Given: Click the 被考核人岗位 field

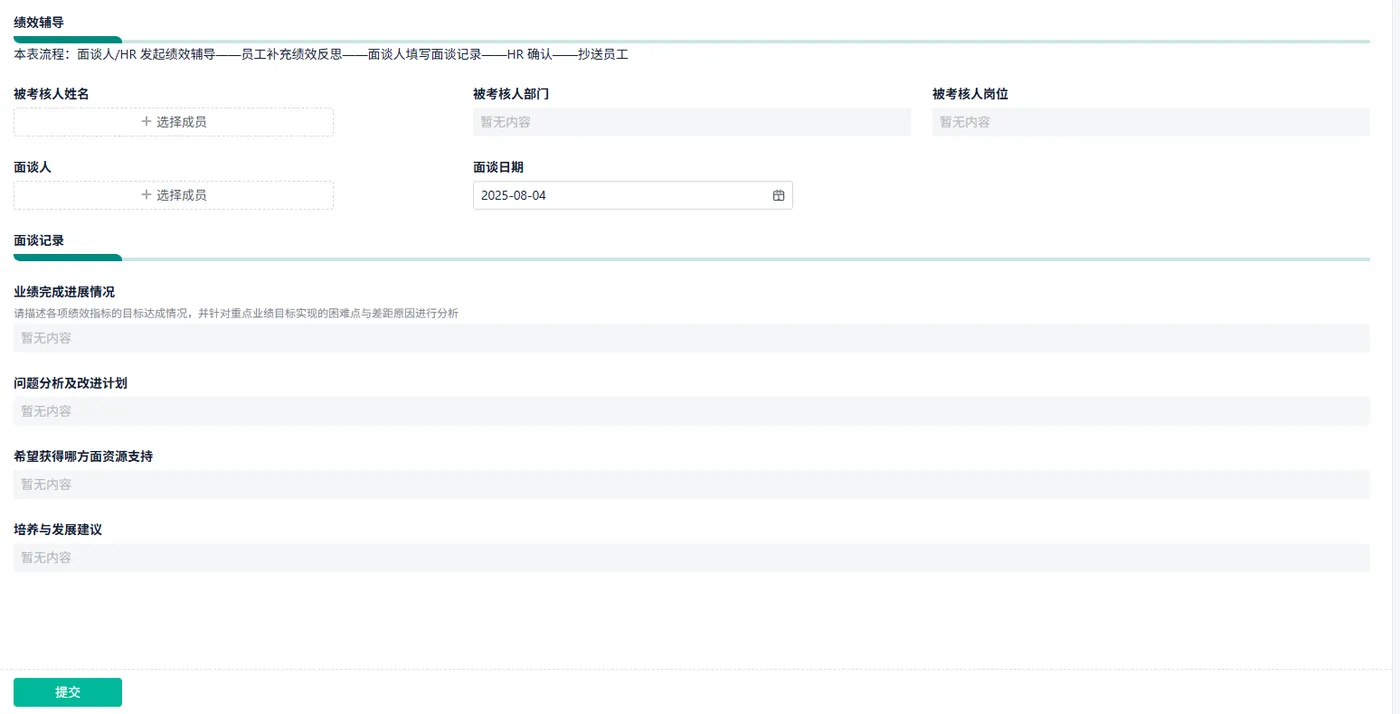Looking at the screenshot, I should pos(1151,122).
